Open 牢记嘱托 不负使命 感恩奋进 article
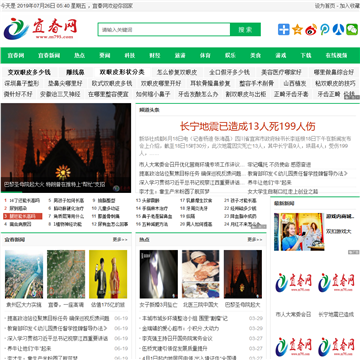 click(x=279, y=165)
